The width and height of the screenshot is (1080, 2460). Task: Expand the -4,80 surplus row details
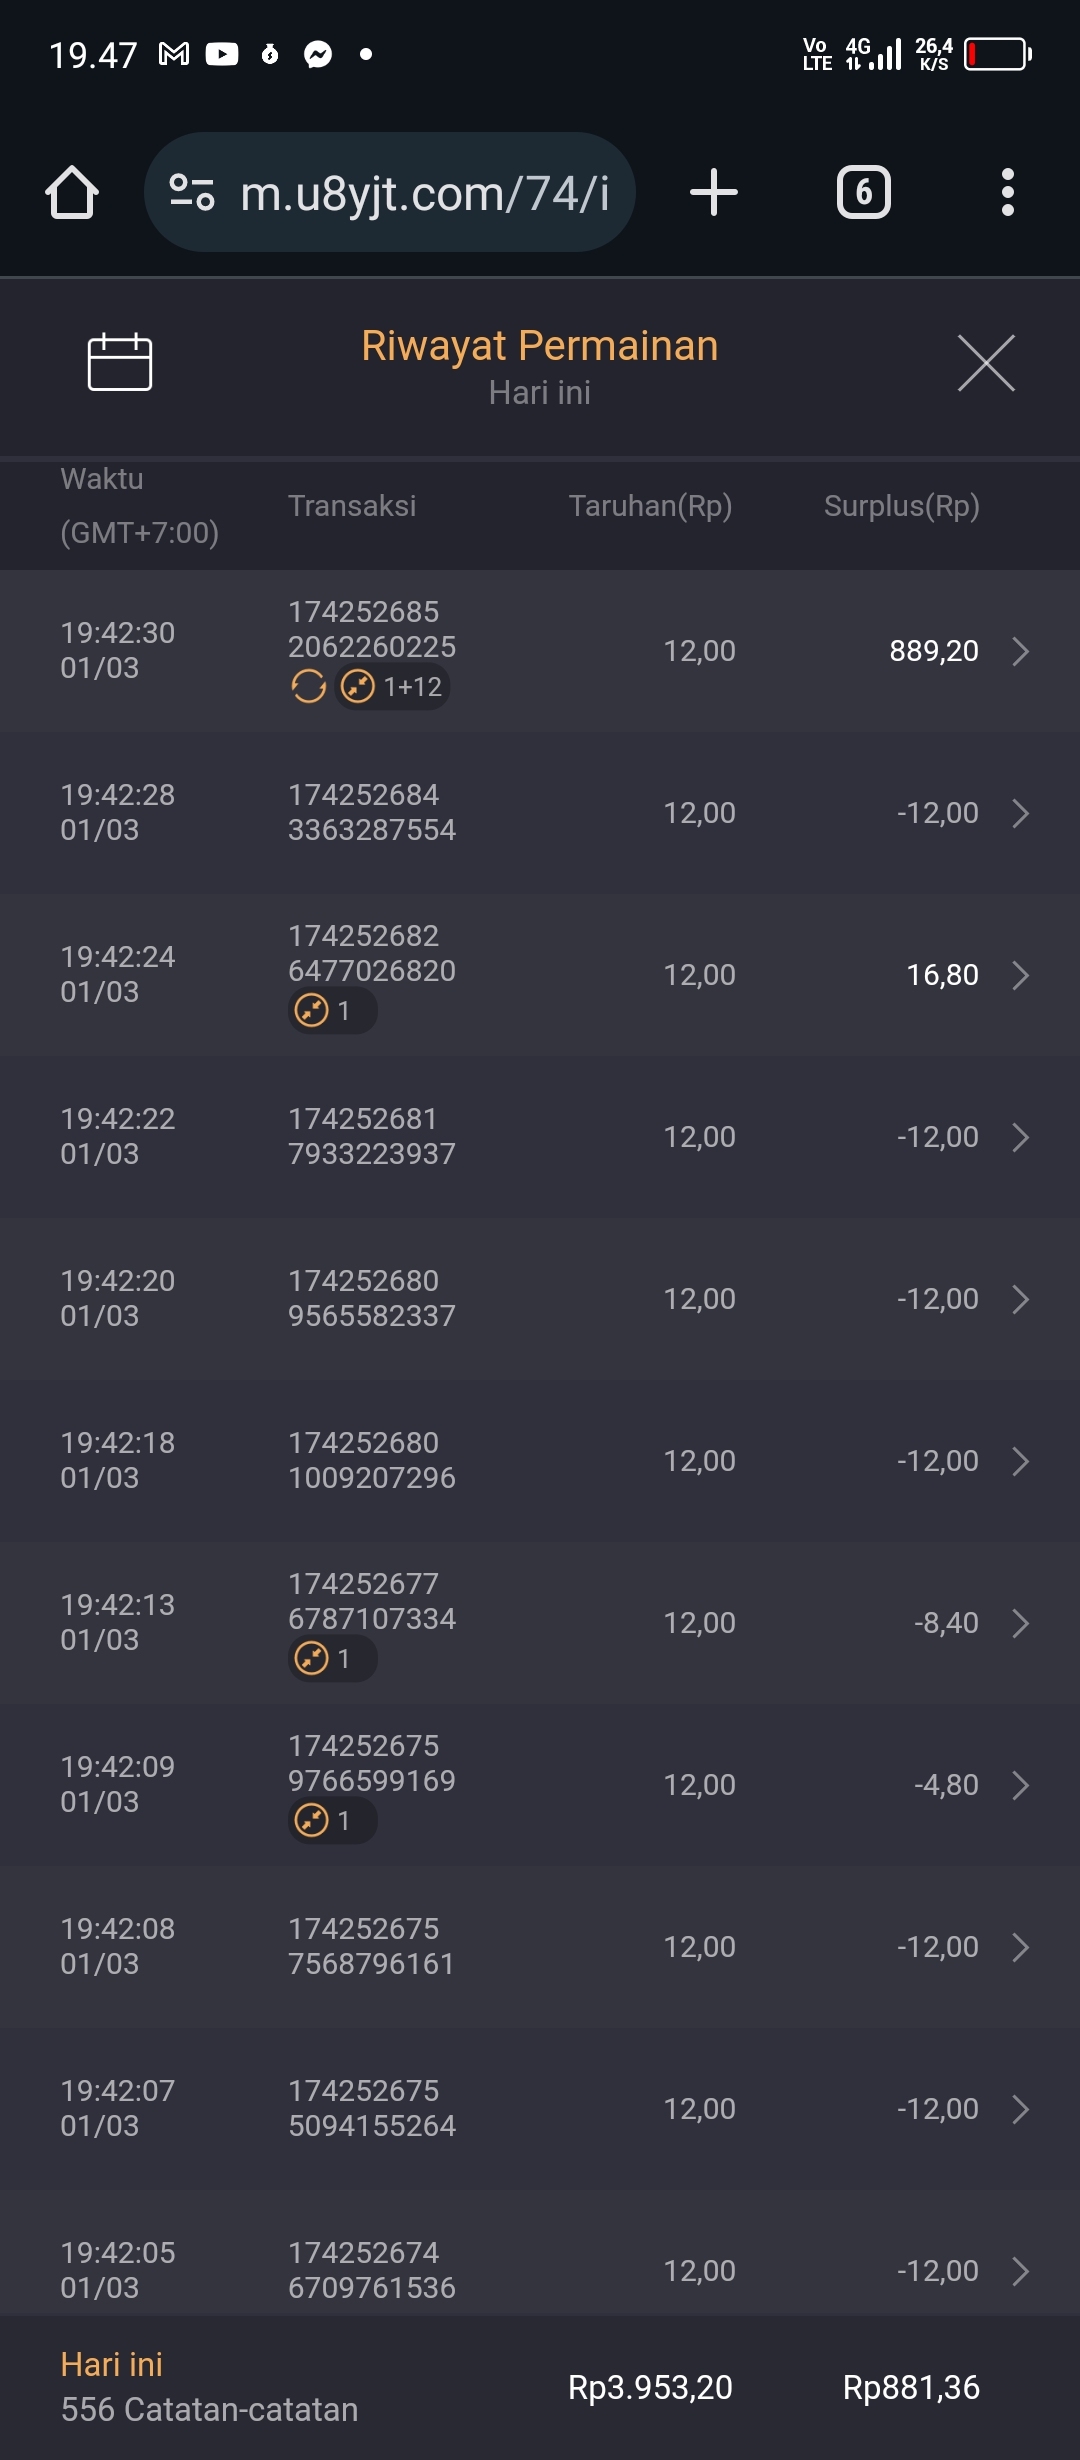[x=1020, y=1785]
